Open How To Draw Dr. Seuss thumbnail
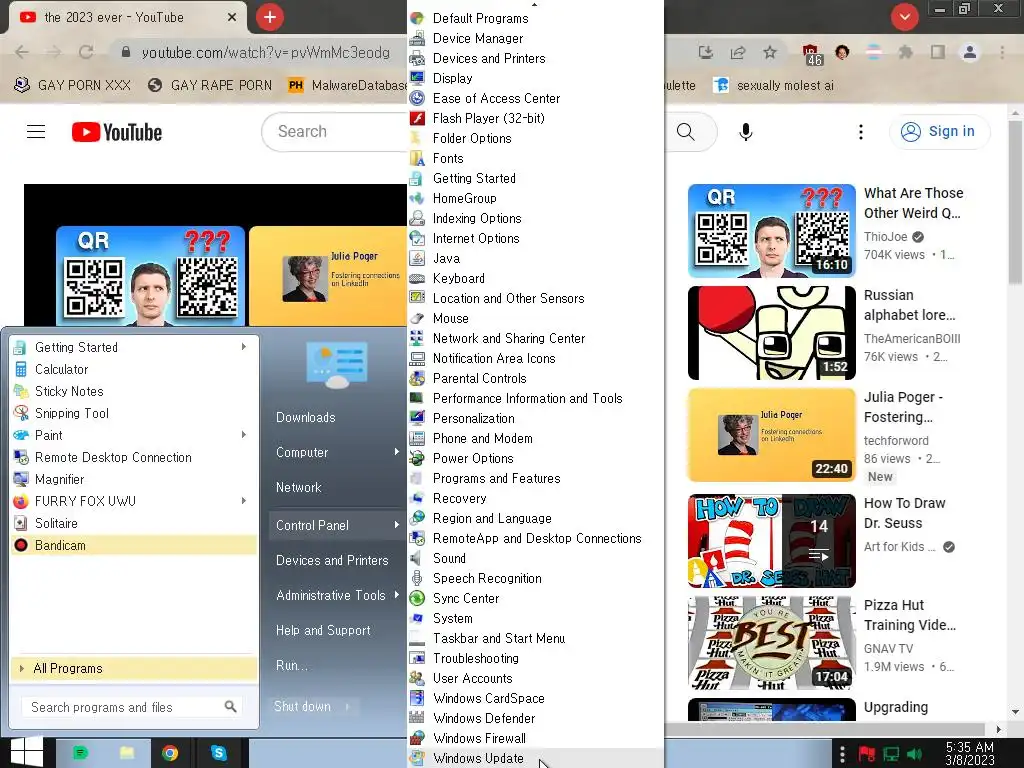 point(771,541)
